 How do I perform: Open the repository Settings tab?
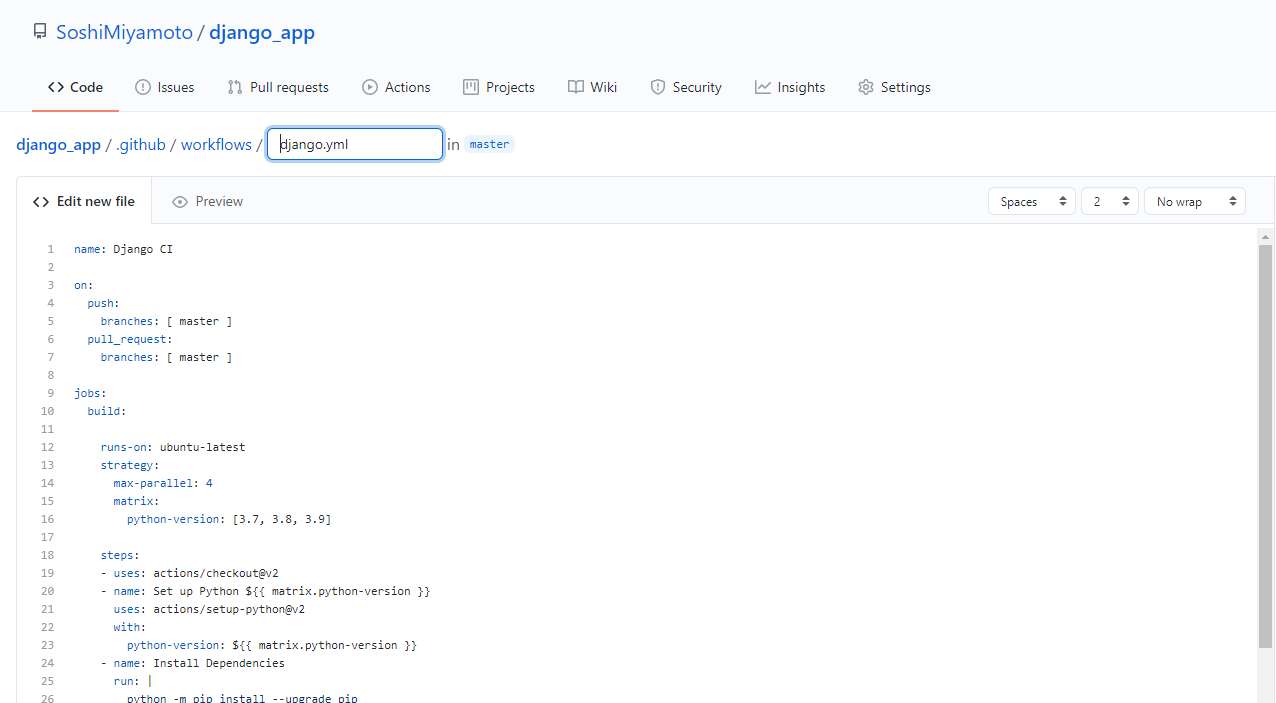pyautogui.click(x=894, y=87)
